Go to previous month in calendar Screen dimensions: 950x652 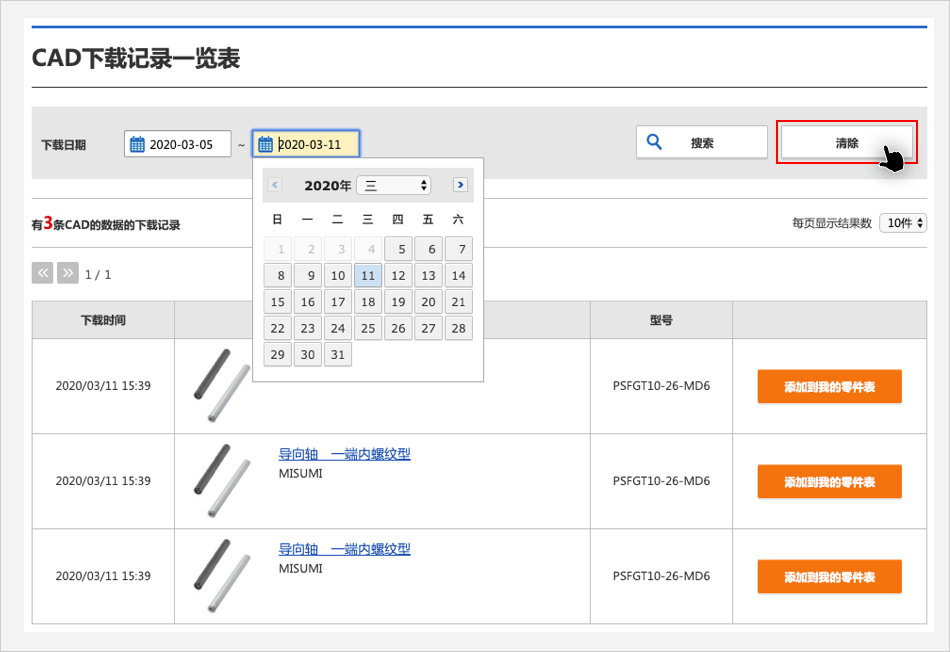(275, 185)
